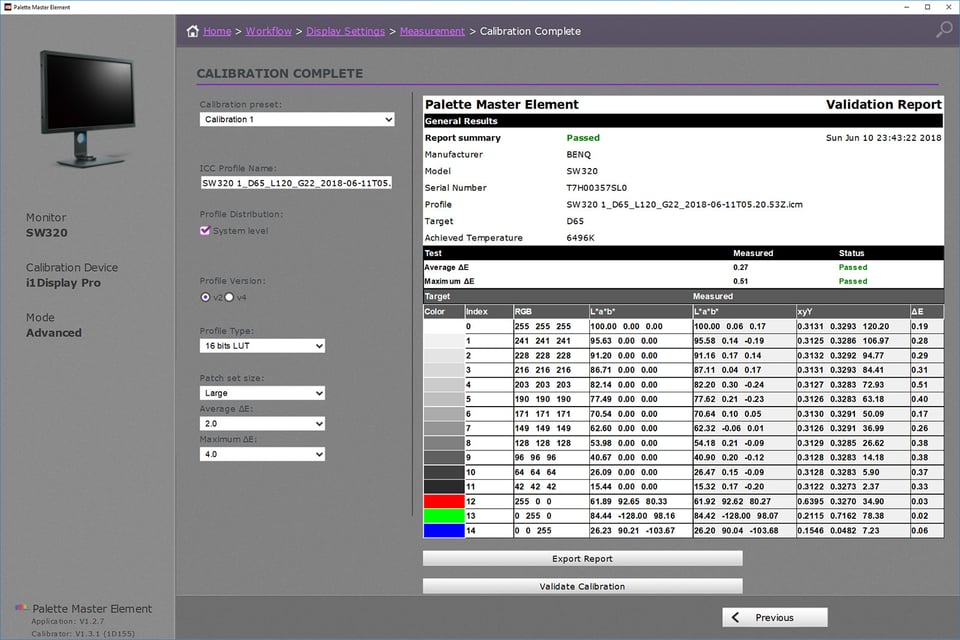Click the 'Advanced' mode text
The image size is (960, 640).
(53, 333)
